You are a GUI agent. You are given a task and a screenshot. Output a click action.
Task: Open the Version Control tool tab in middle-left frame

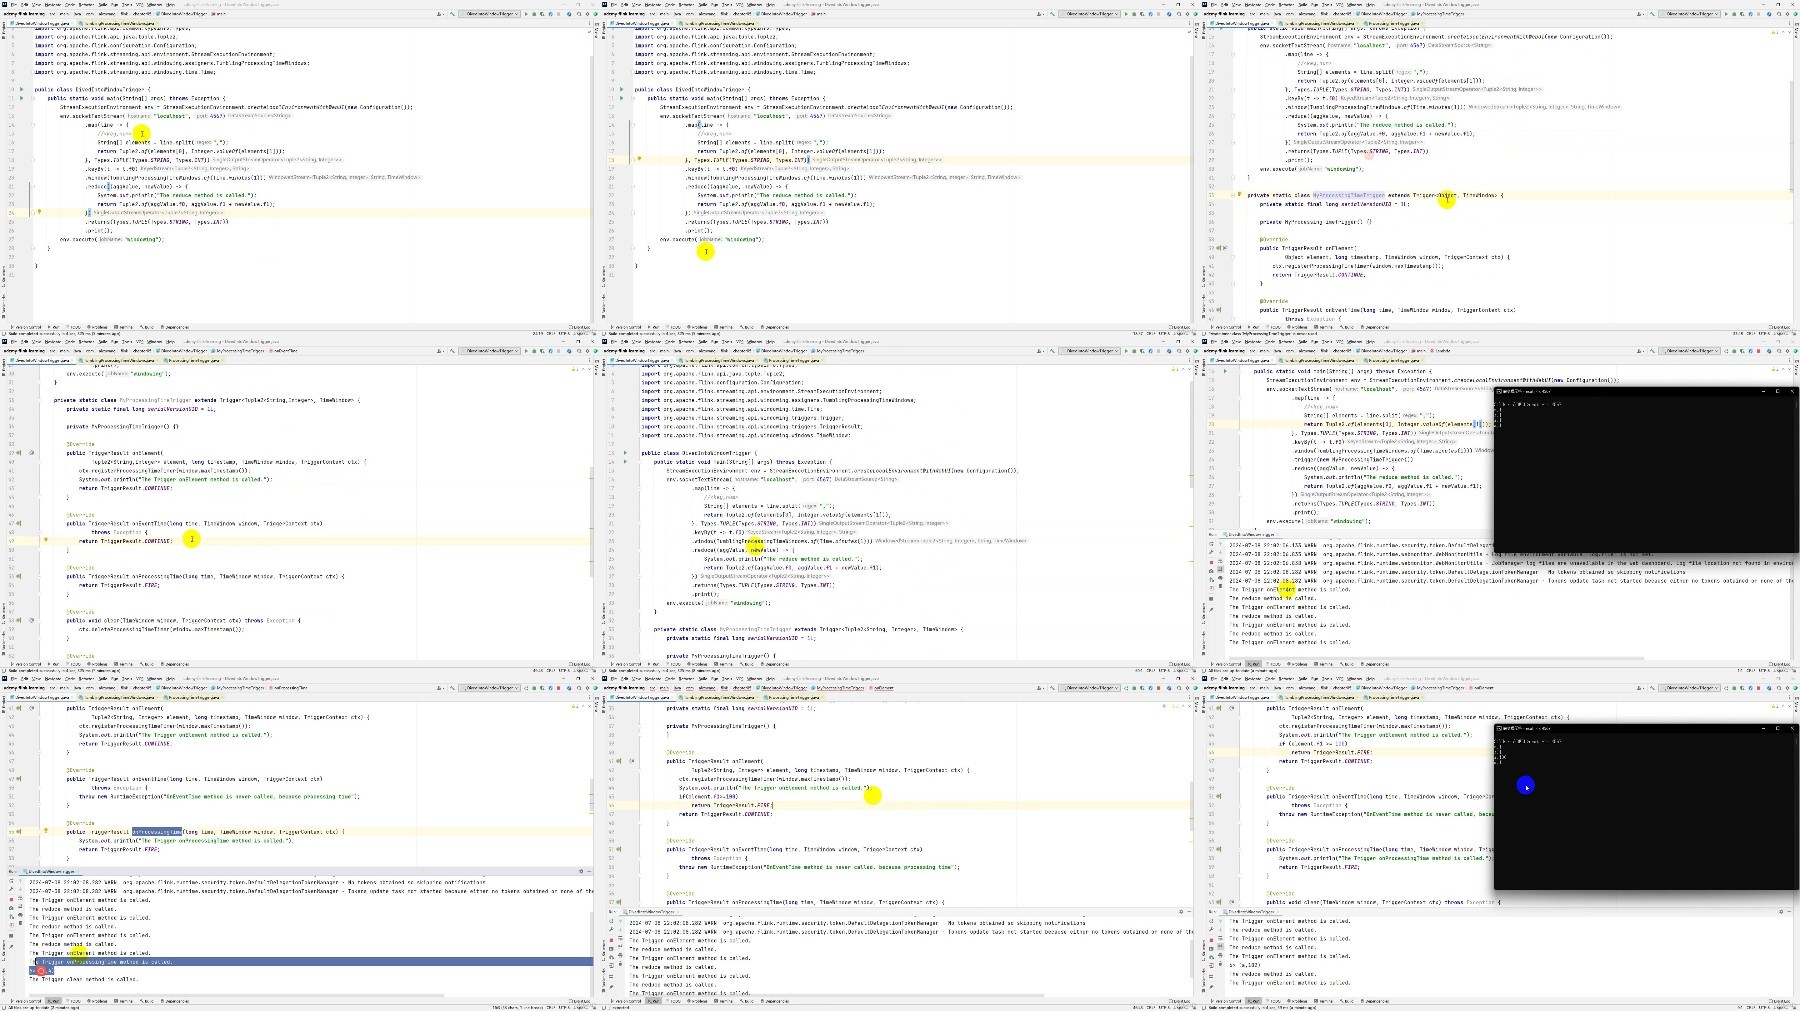pyautogui.click(x=26, y=664)
